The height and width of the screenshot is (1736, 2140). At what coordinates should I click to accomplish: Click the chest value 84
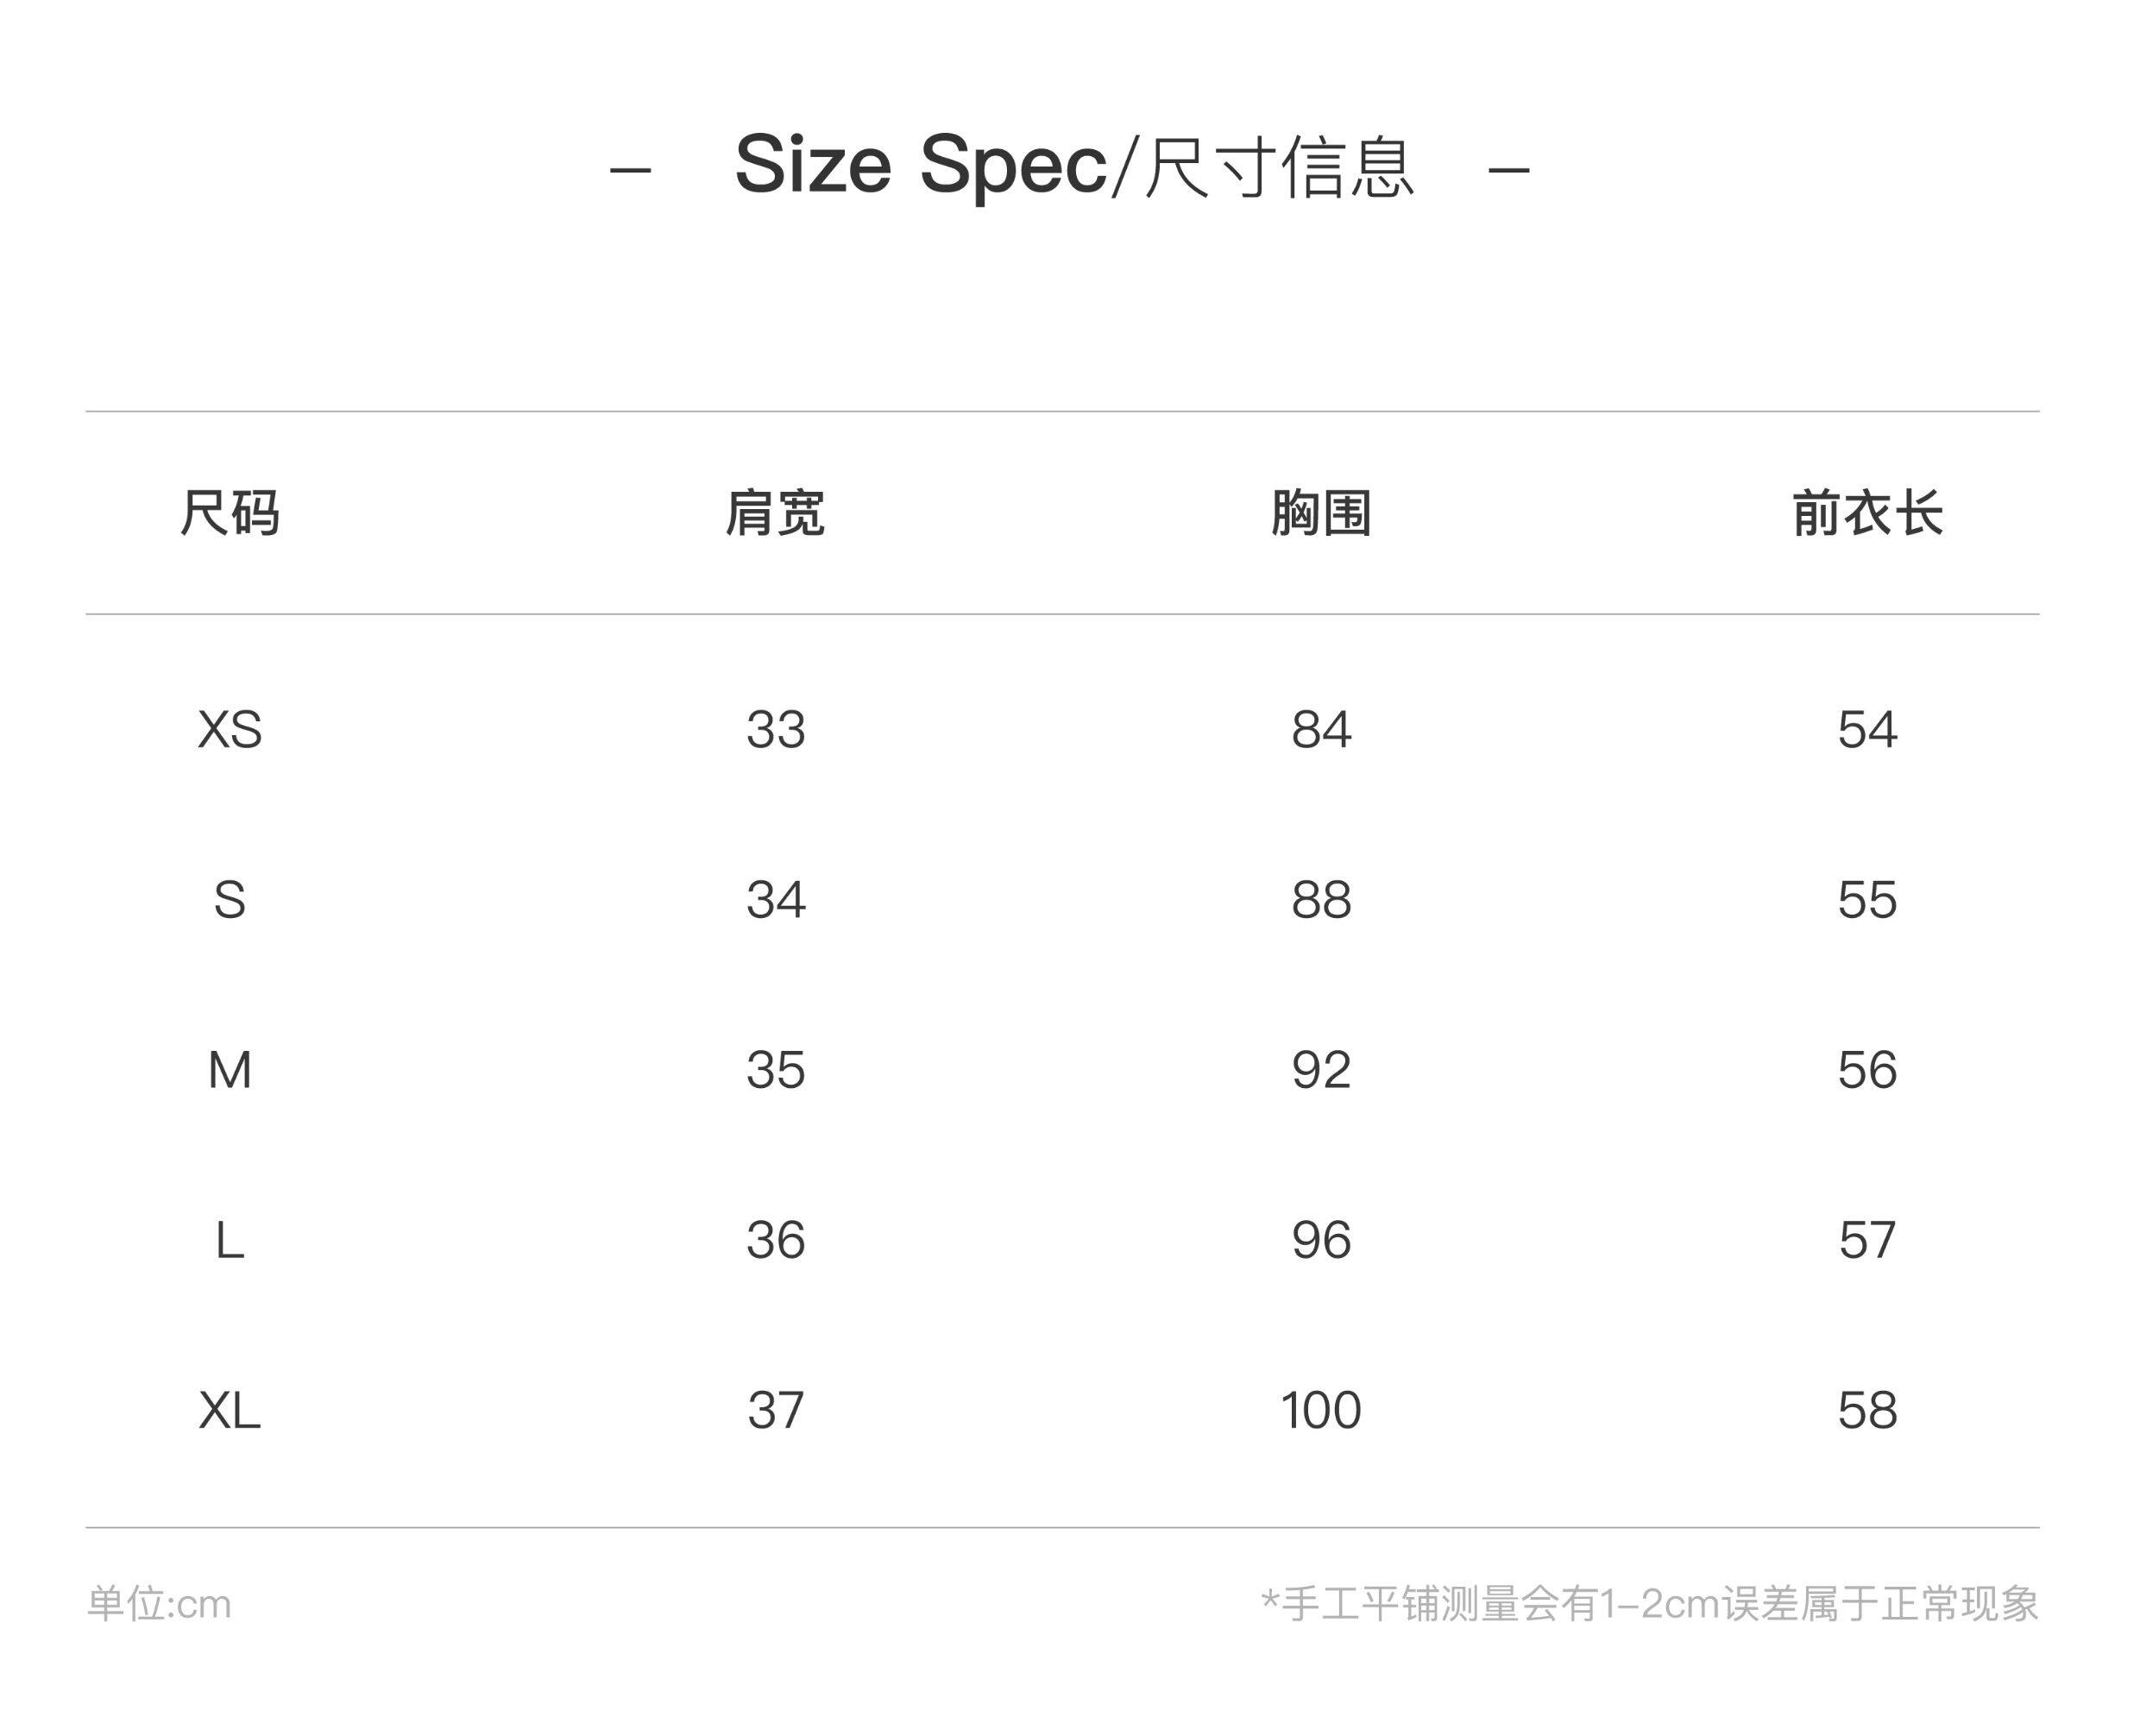pos(1321,729)
